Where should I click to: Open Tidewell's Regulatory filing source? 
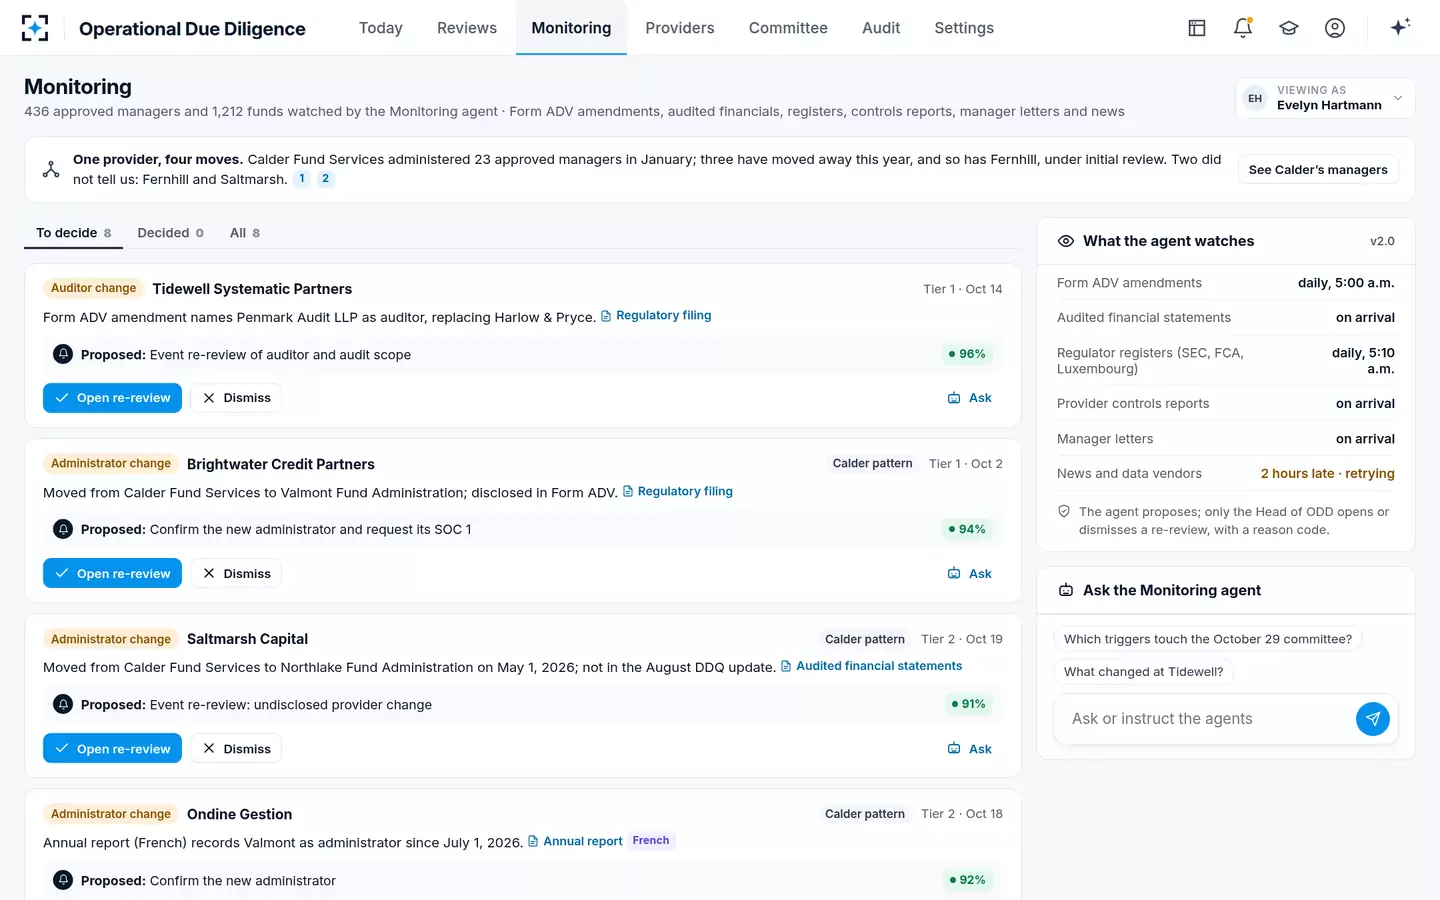[656, 316]
